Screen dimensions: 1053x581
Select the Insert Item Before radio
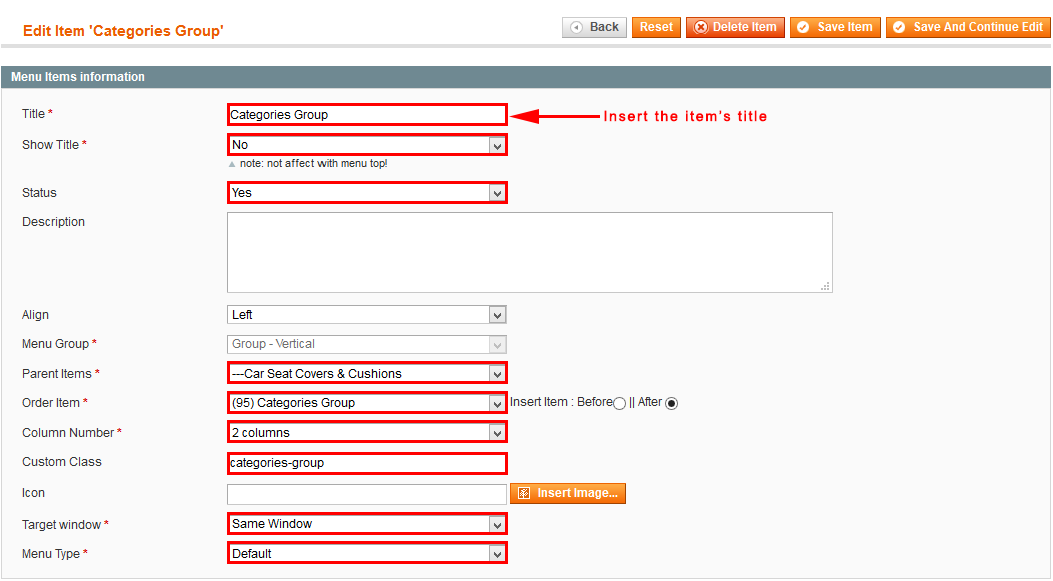point(619,403)
